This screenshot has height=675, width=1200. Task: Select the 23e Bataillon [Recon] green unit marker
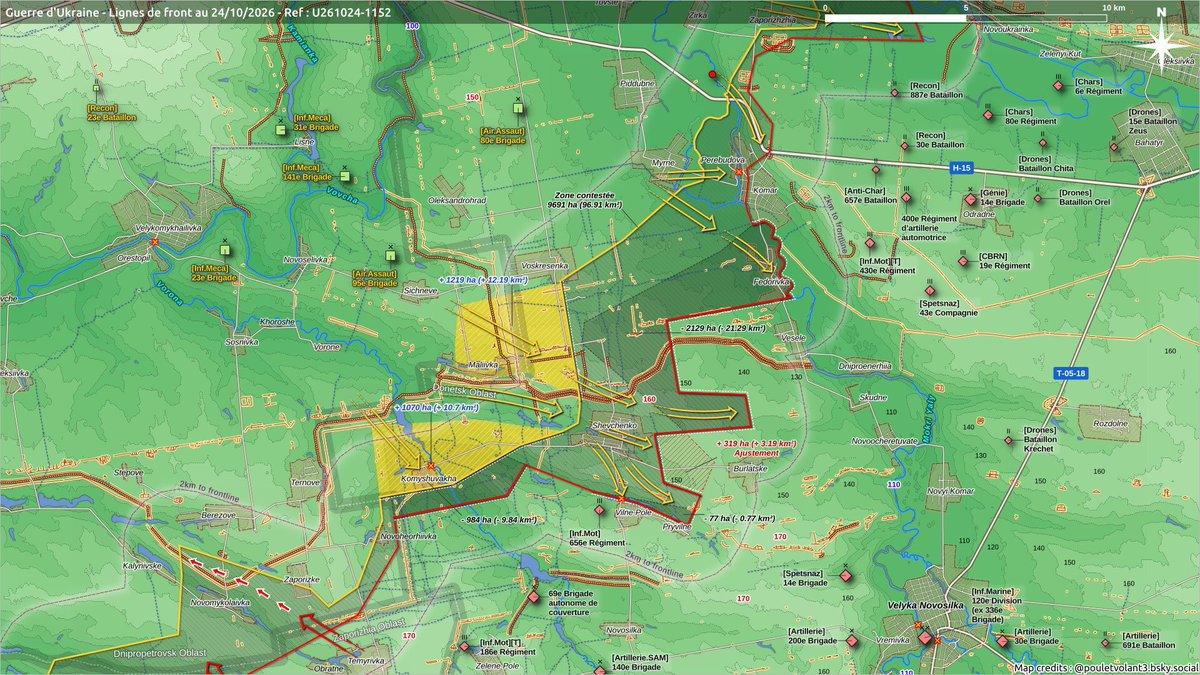pos(97,87)
